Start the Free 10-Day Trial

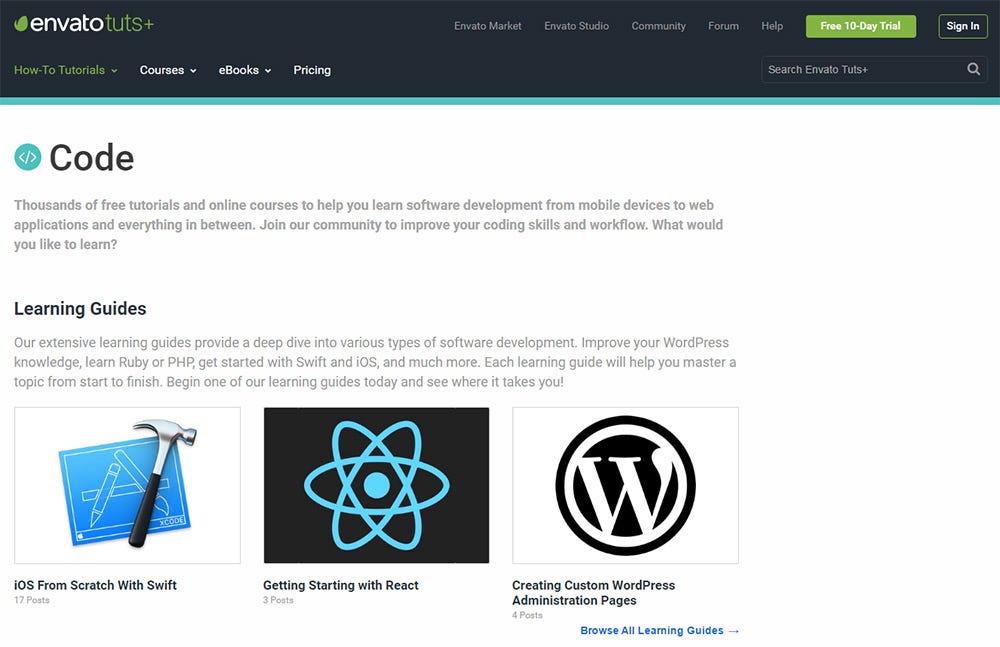[860, 26]
